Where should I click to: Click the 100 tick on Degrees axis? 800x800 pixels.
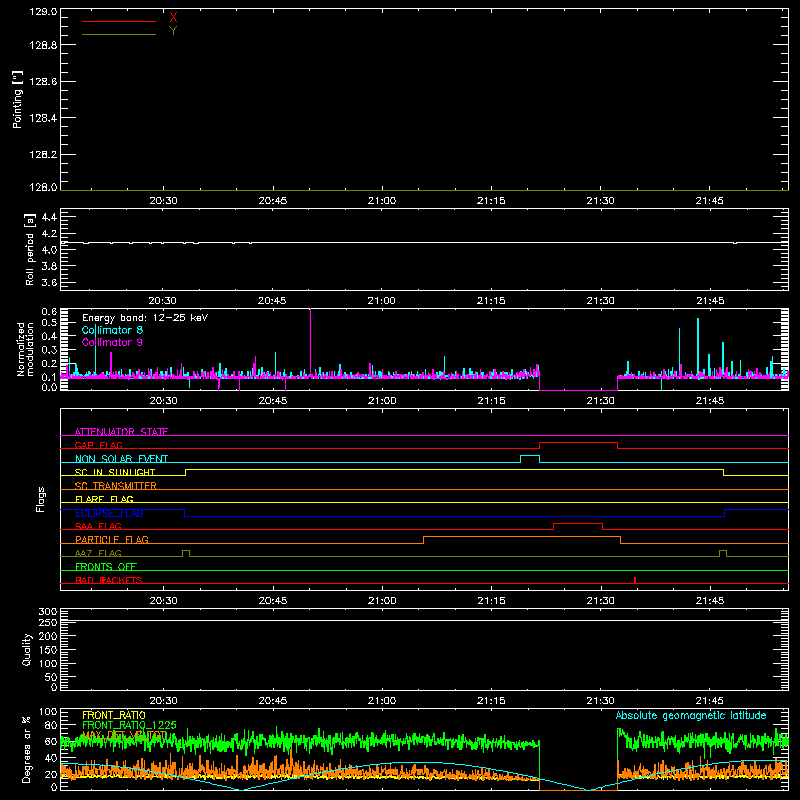coord(48,712)
